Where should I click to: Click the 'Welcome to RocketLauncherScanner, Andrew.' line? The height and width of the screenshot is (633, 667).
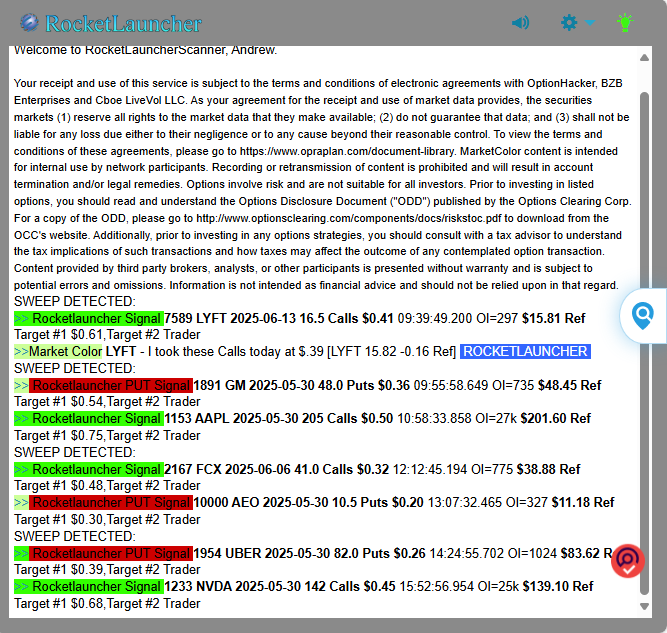click(145, 50)
